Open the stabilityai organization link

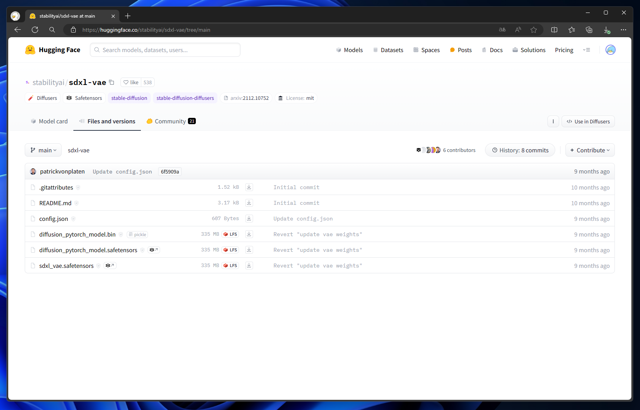click(x=48, y=82)
